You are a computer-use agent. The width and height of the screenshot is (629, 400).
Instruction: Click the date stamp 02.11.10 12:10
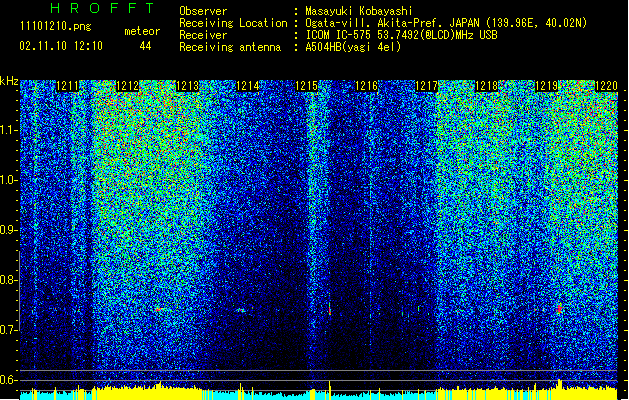click(61, 46)
